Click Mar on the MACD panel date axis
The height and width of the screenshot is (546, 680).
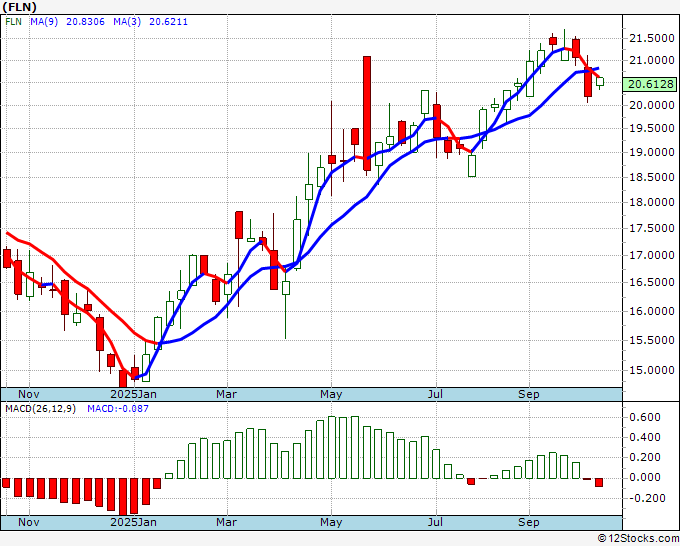tap(226, 522)
